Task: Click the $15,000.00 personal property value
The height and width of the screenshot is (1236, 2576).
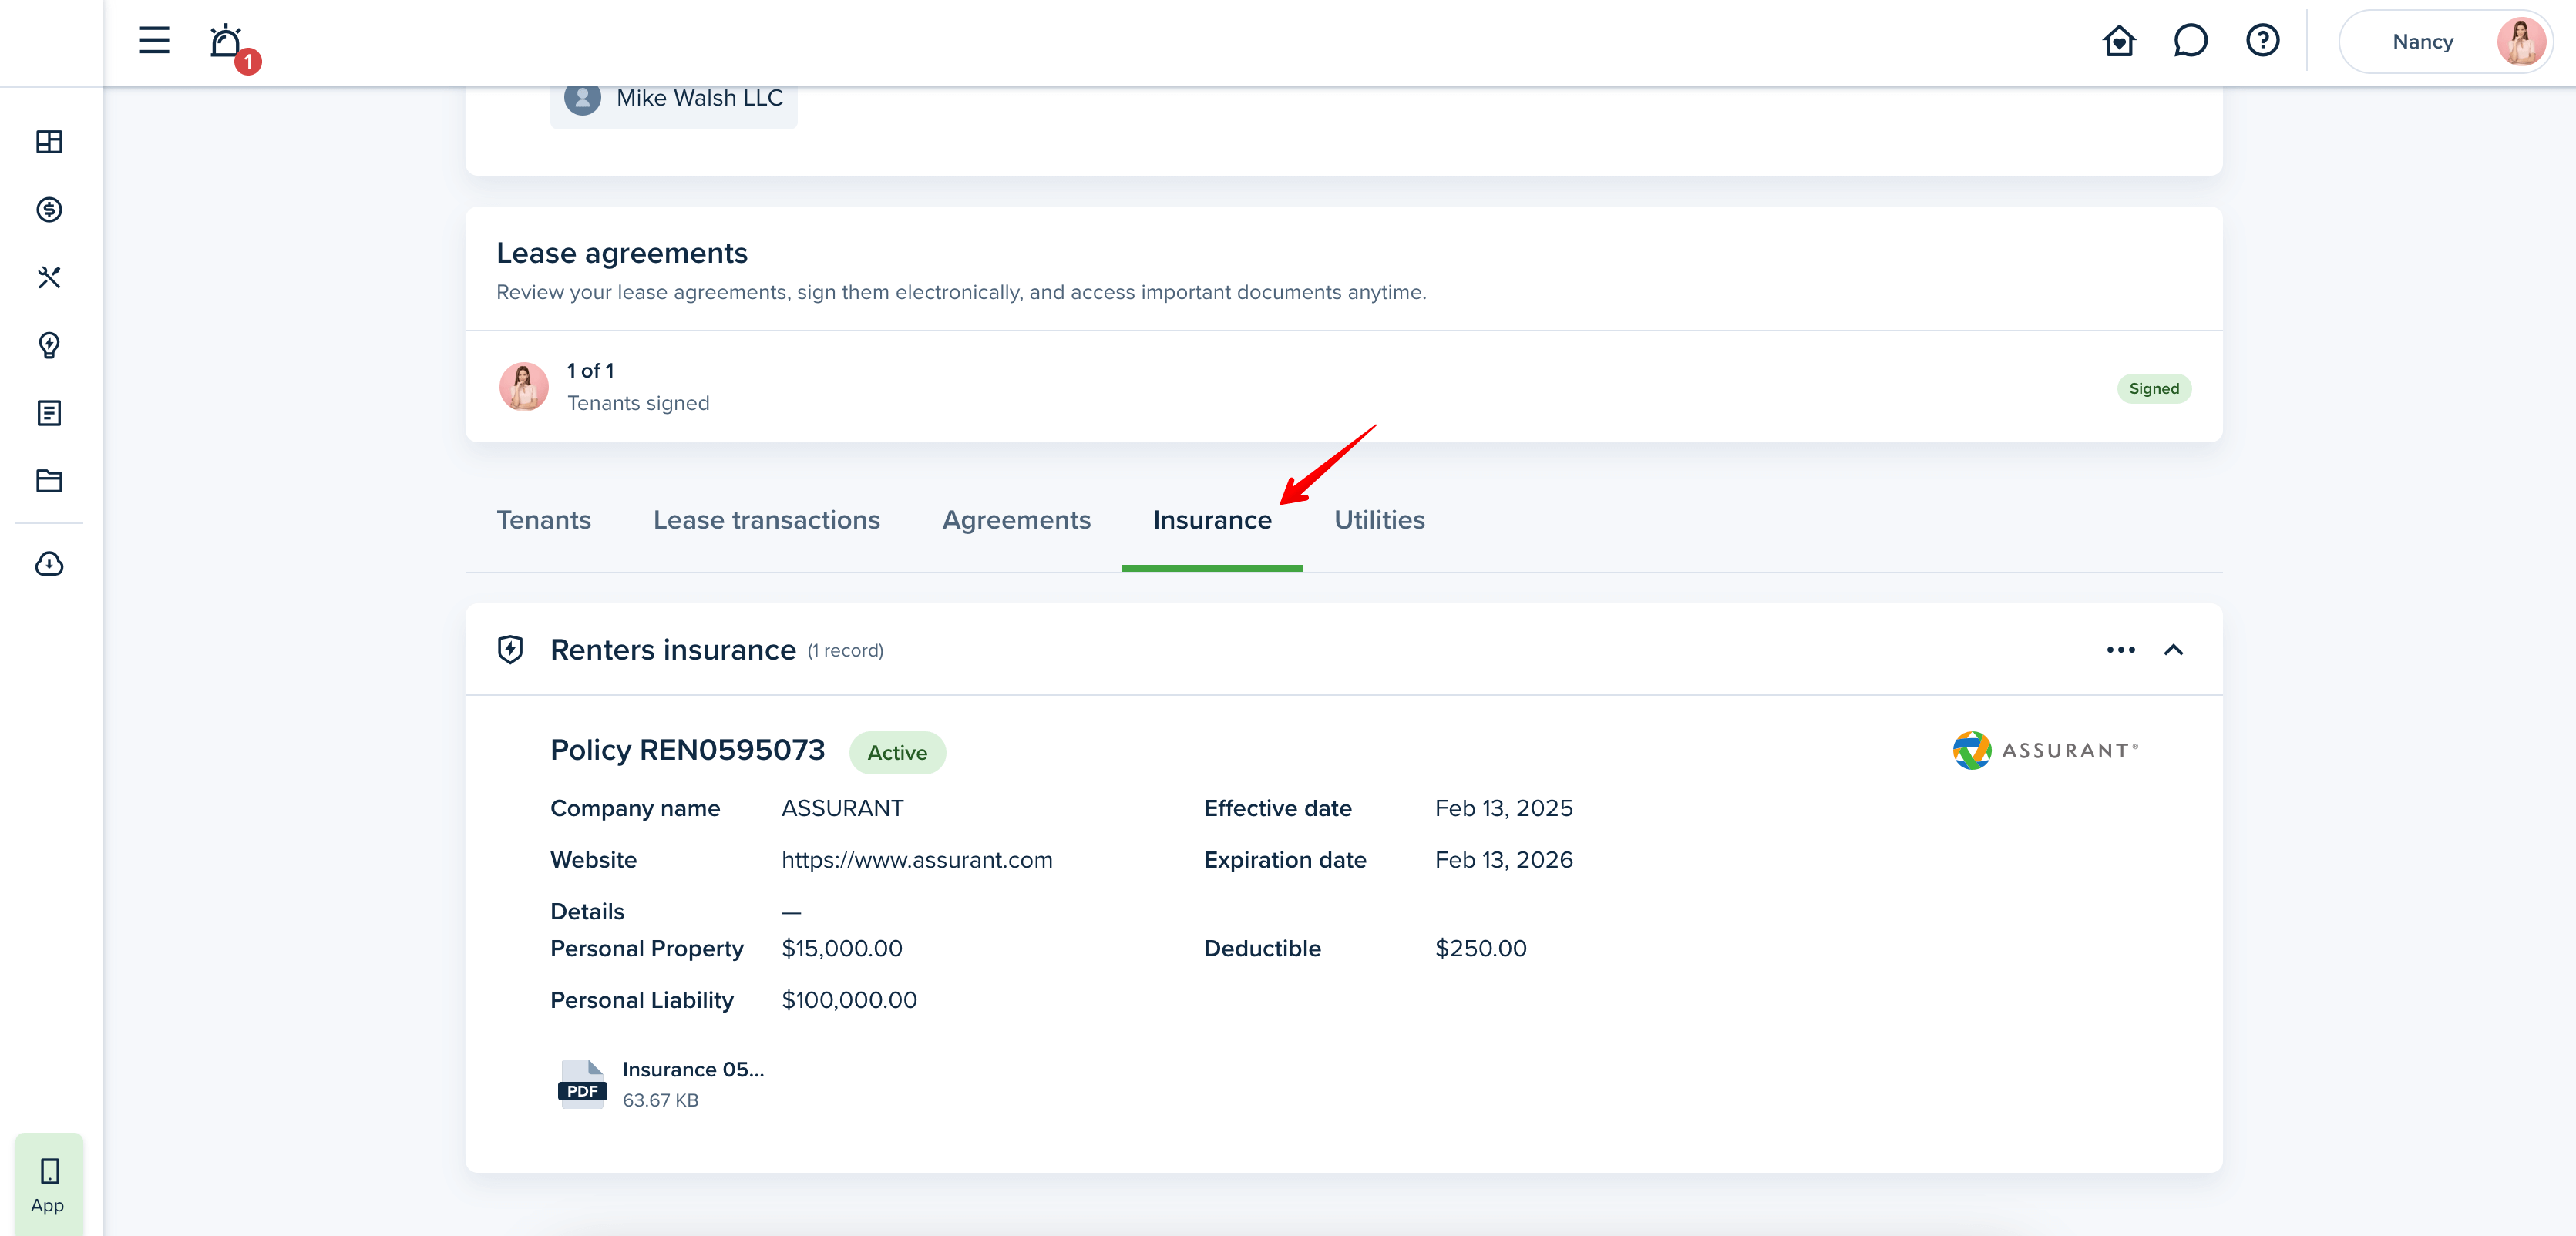Action: pyautogui.click(x=842, y=948)
